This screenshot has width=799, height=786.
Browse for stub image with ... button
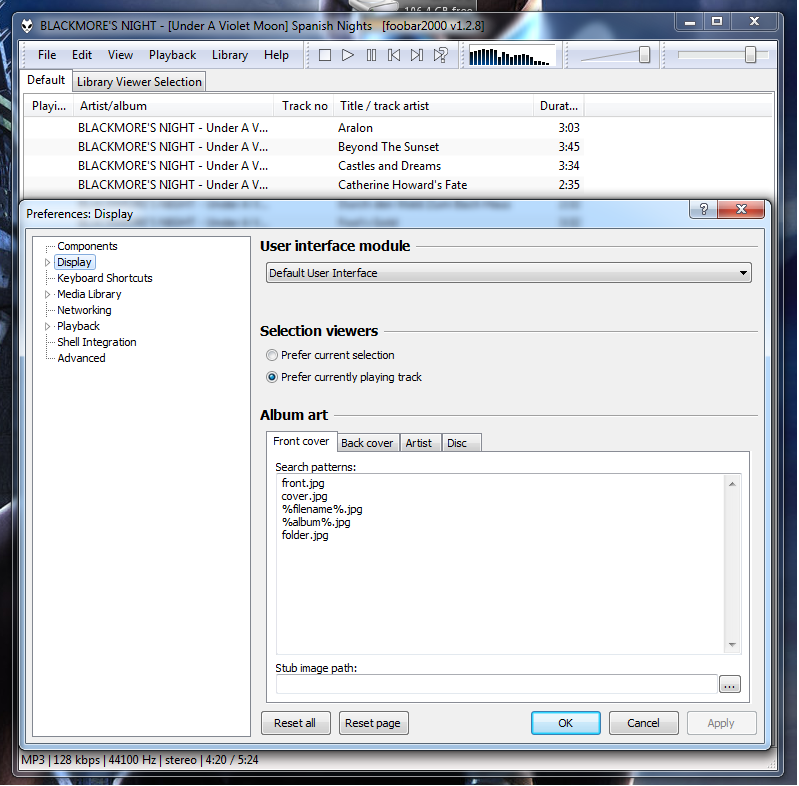point(730,685)
